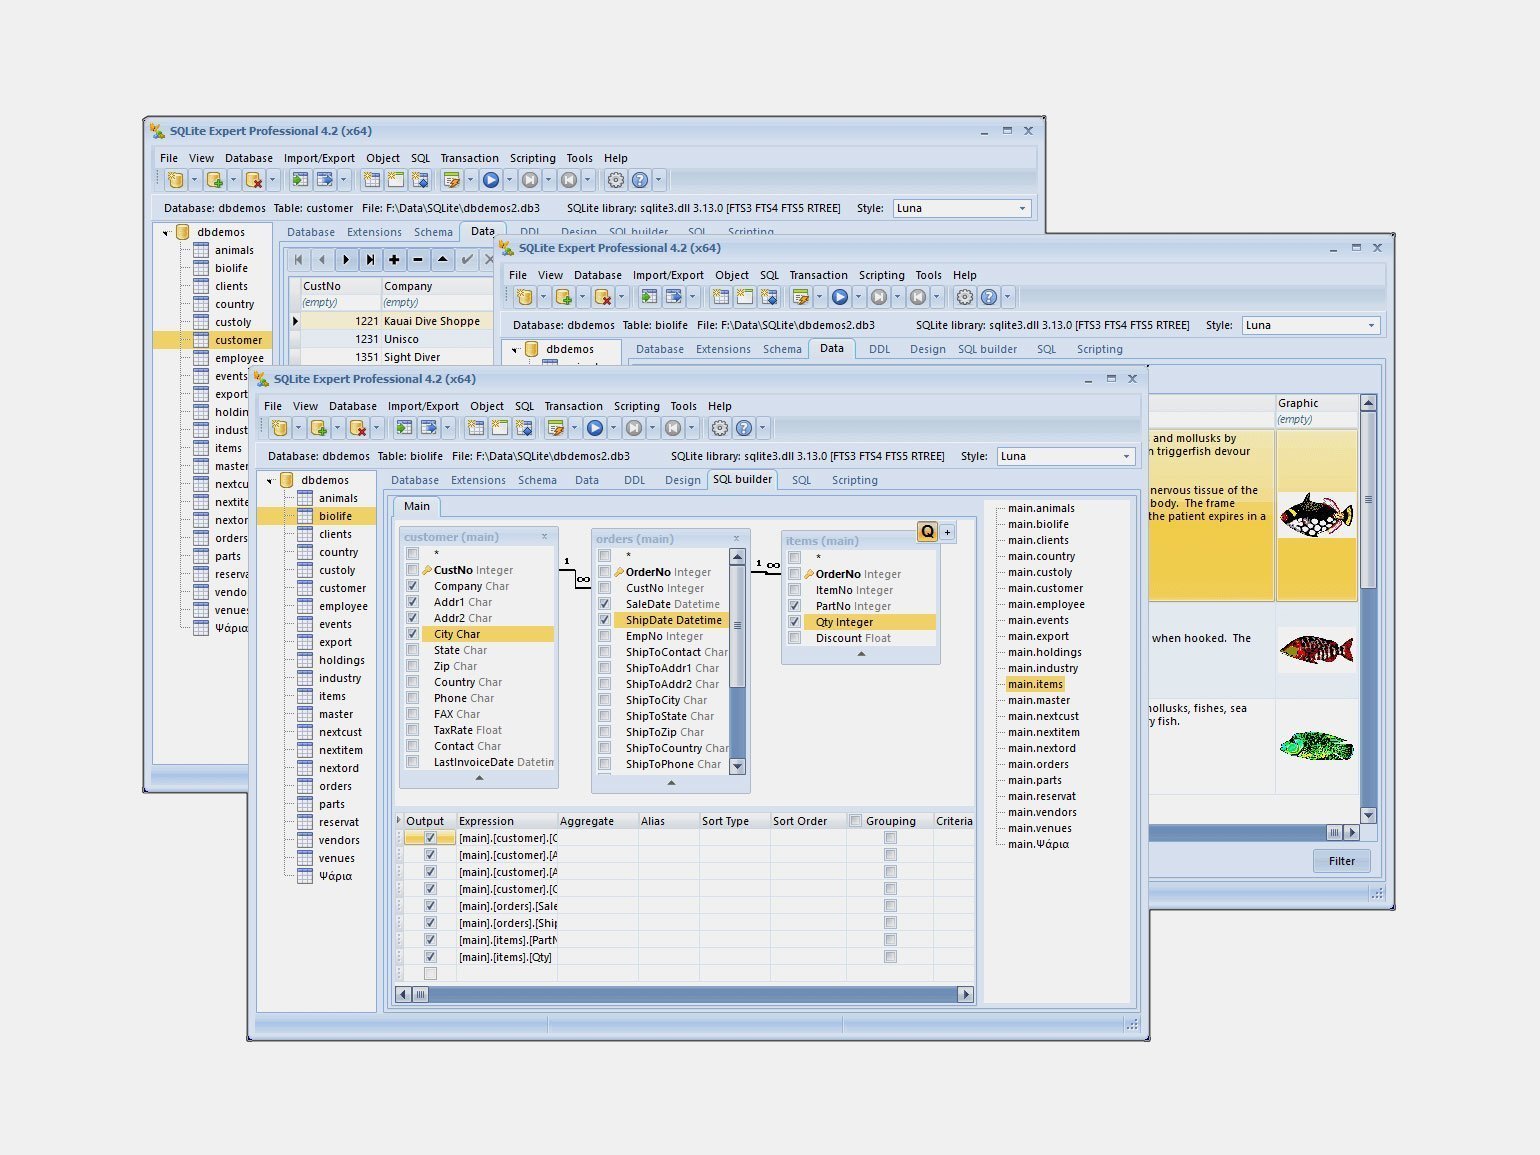Click the black triggerfish thumbnail in the Graphic column
Screen dimensions: 1540x1155
(x=1315, y=515)
